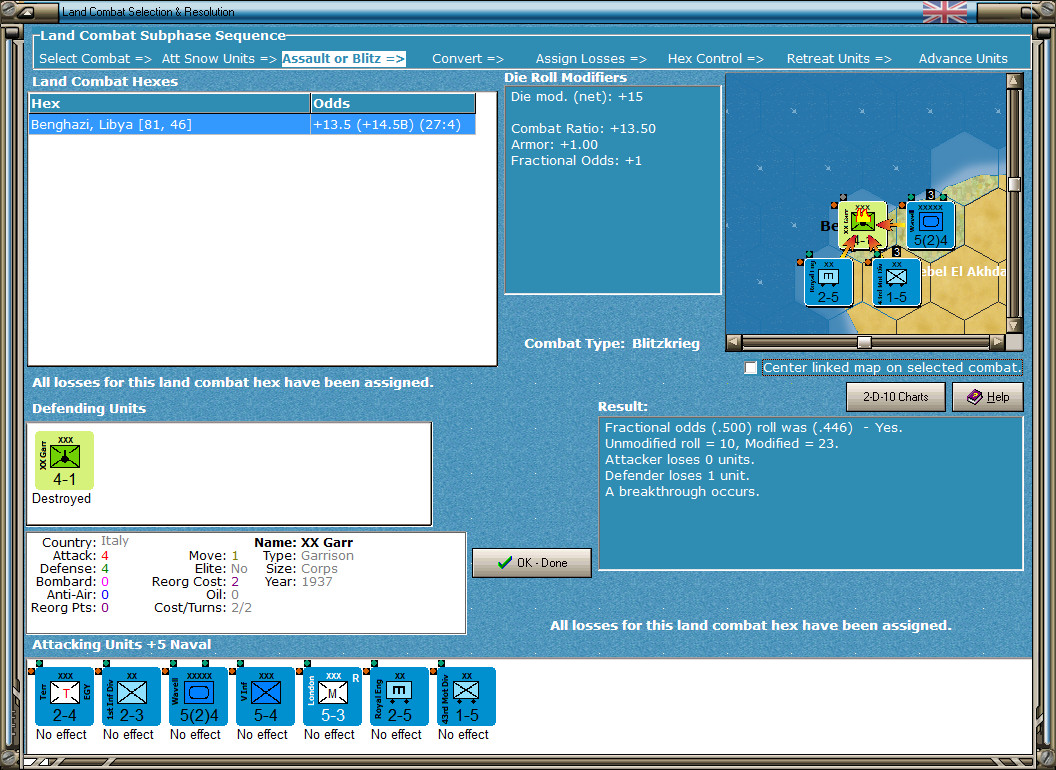Click the Combat Ratio: +13.50 line
Image resolution: width=1056 pixels, height=770 pixels.
coord(583,128)
